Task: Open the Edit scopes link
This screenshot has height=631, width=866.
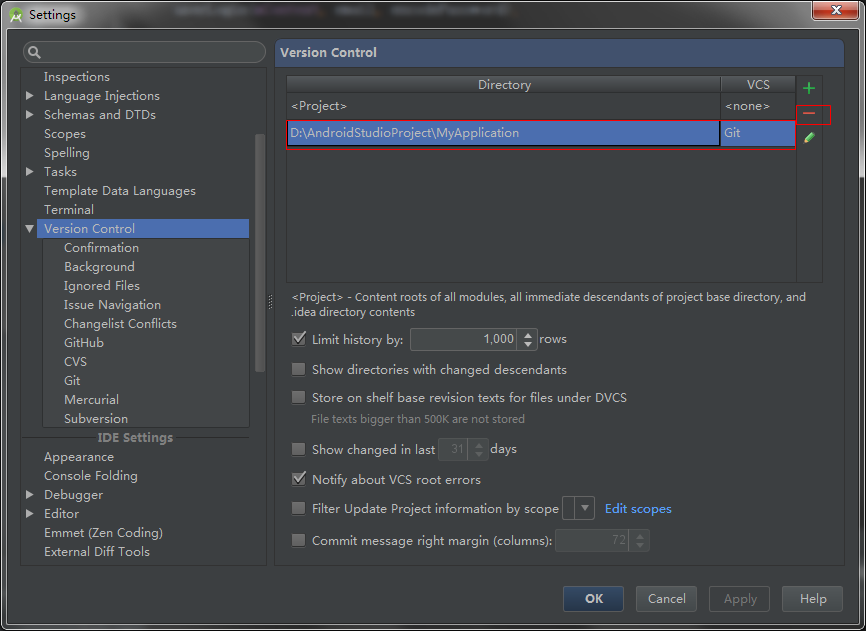Action: coord(638,509)
